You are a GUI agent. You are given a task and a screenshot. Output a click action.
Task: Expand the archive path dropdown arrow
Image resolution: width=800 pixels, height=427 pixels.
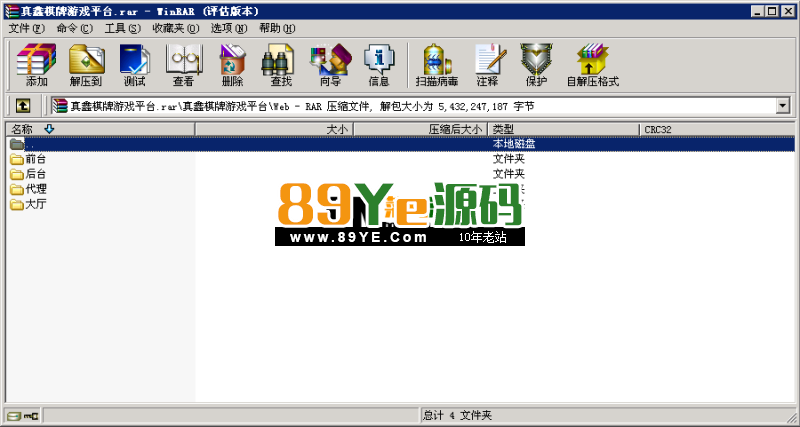pyautogui.click(x=783, y=105)
